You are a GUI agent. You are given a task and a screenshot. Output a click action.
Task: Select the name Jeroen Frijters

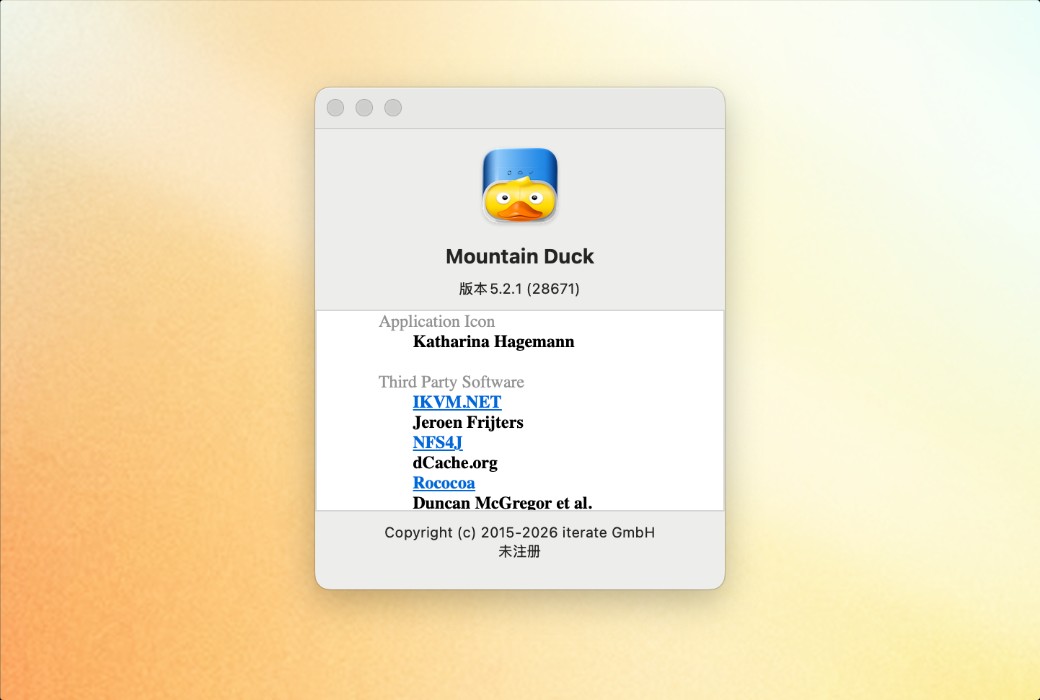click(468, 423)
